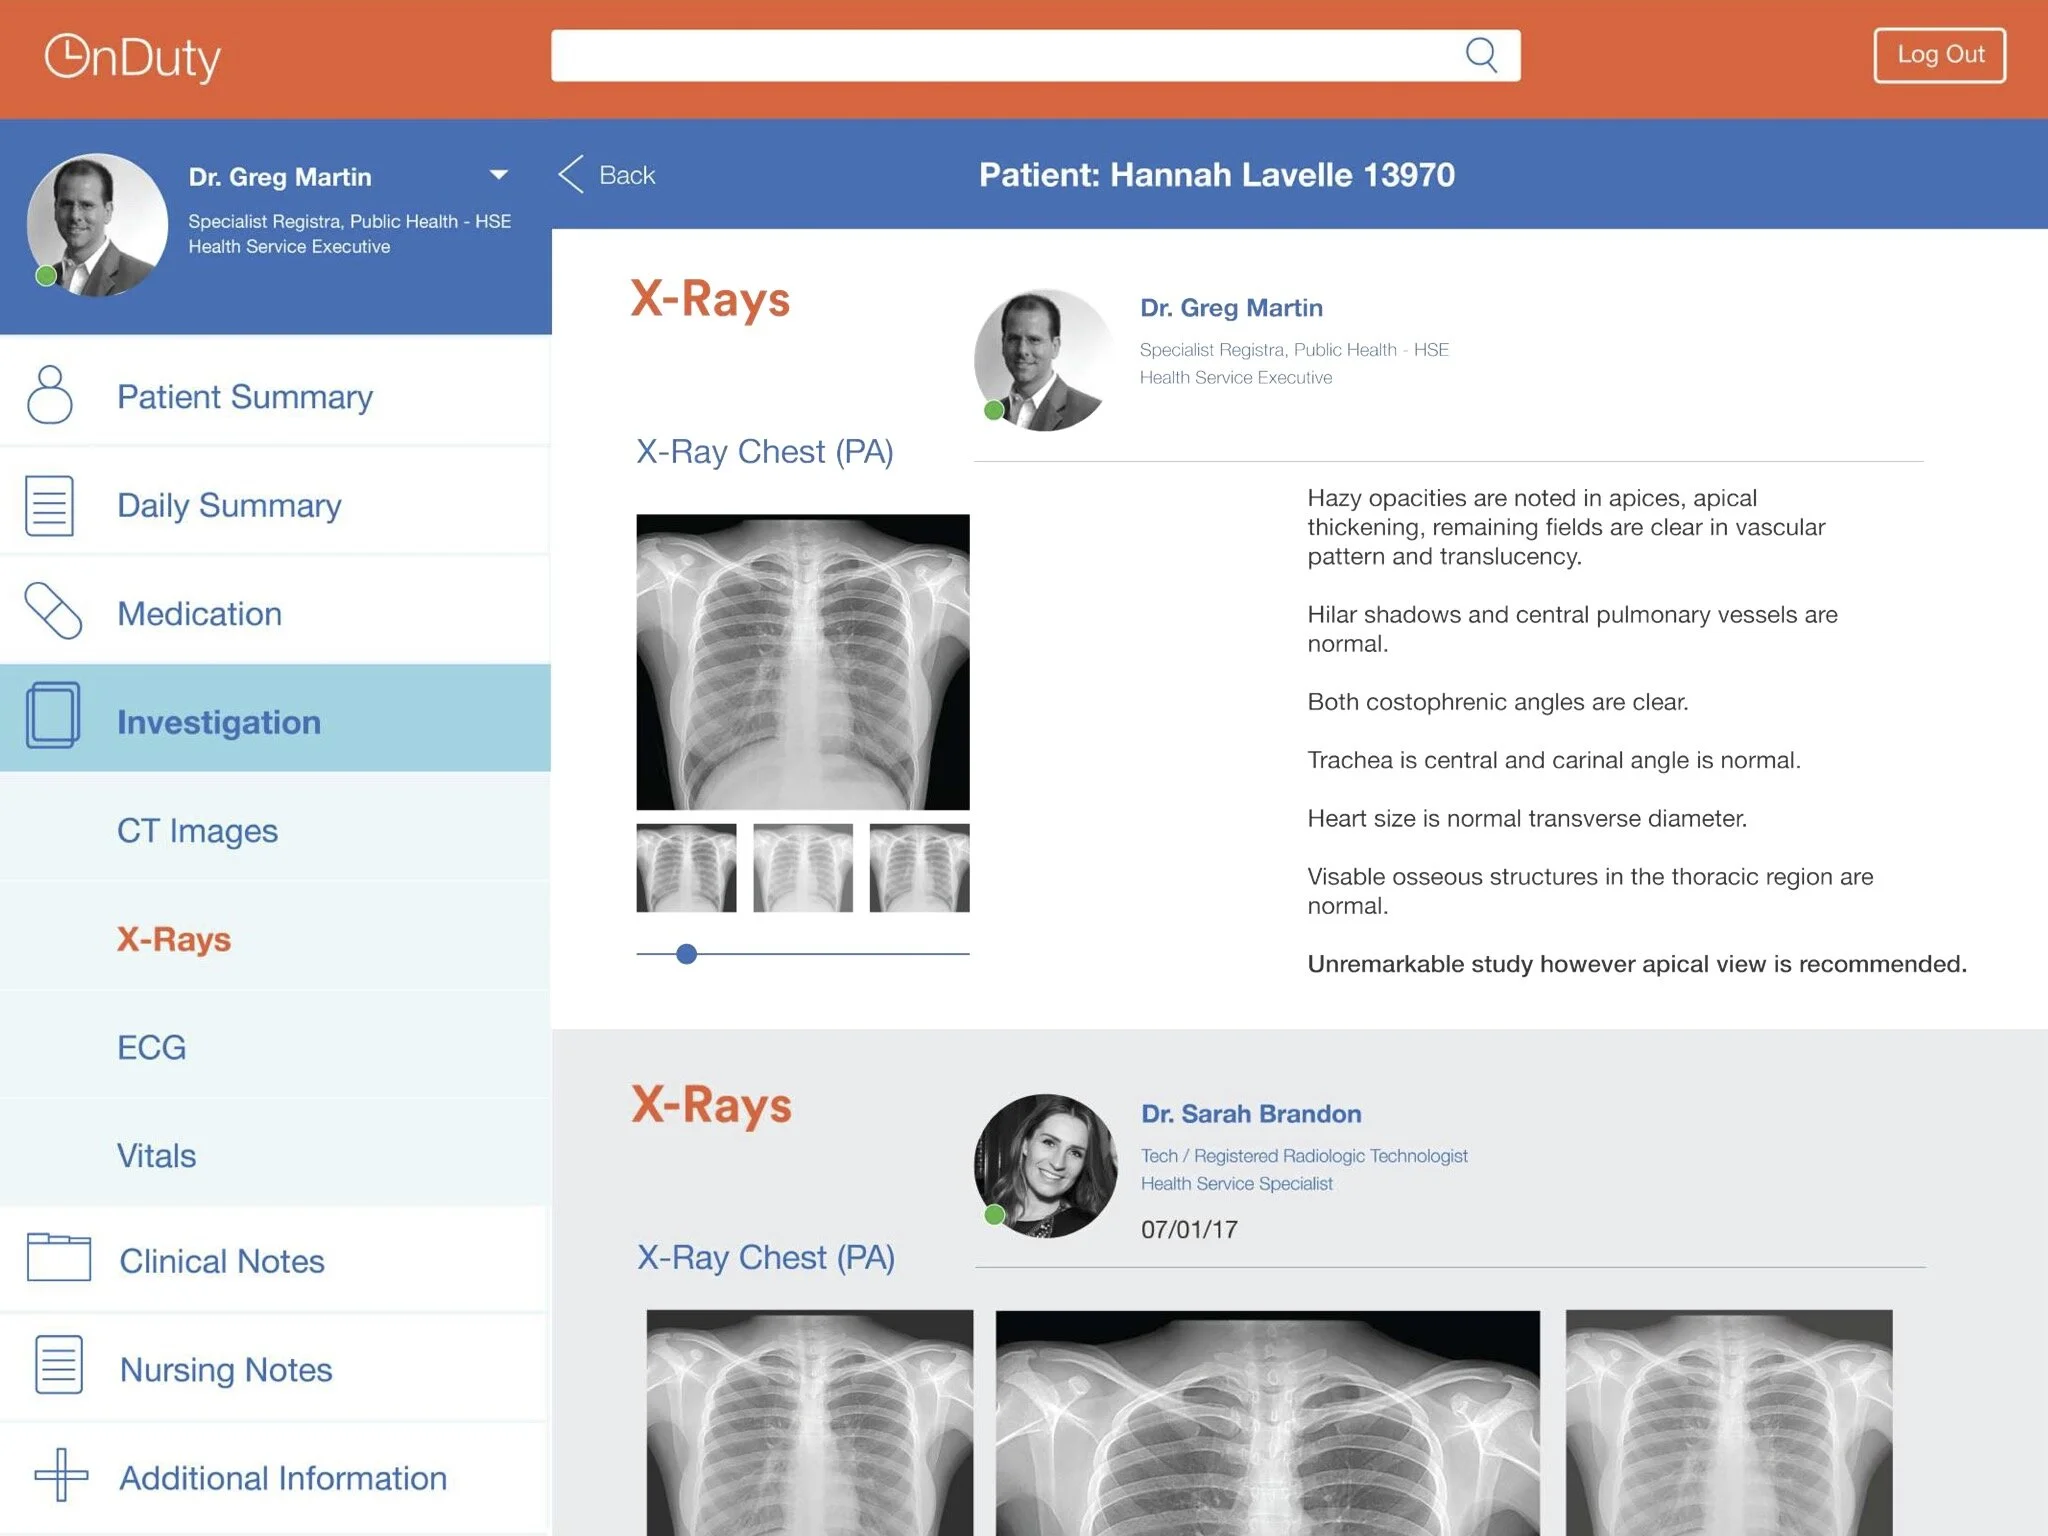Click the Patient Summary person icon

click(50, 395)
